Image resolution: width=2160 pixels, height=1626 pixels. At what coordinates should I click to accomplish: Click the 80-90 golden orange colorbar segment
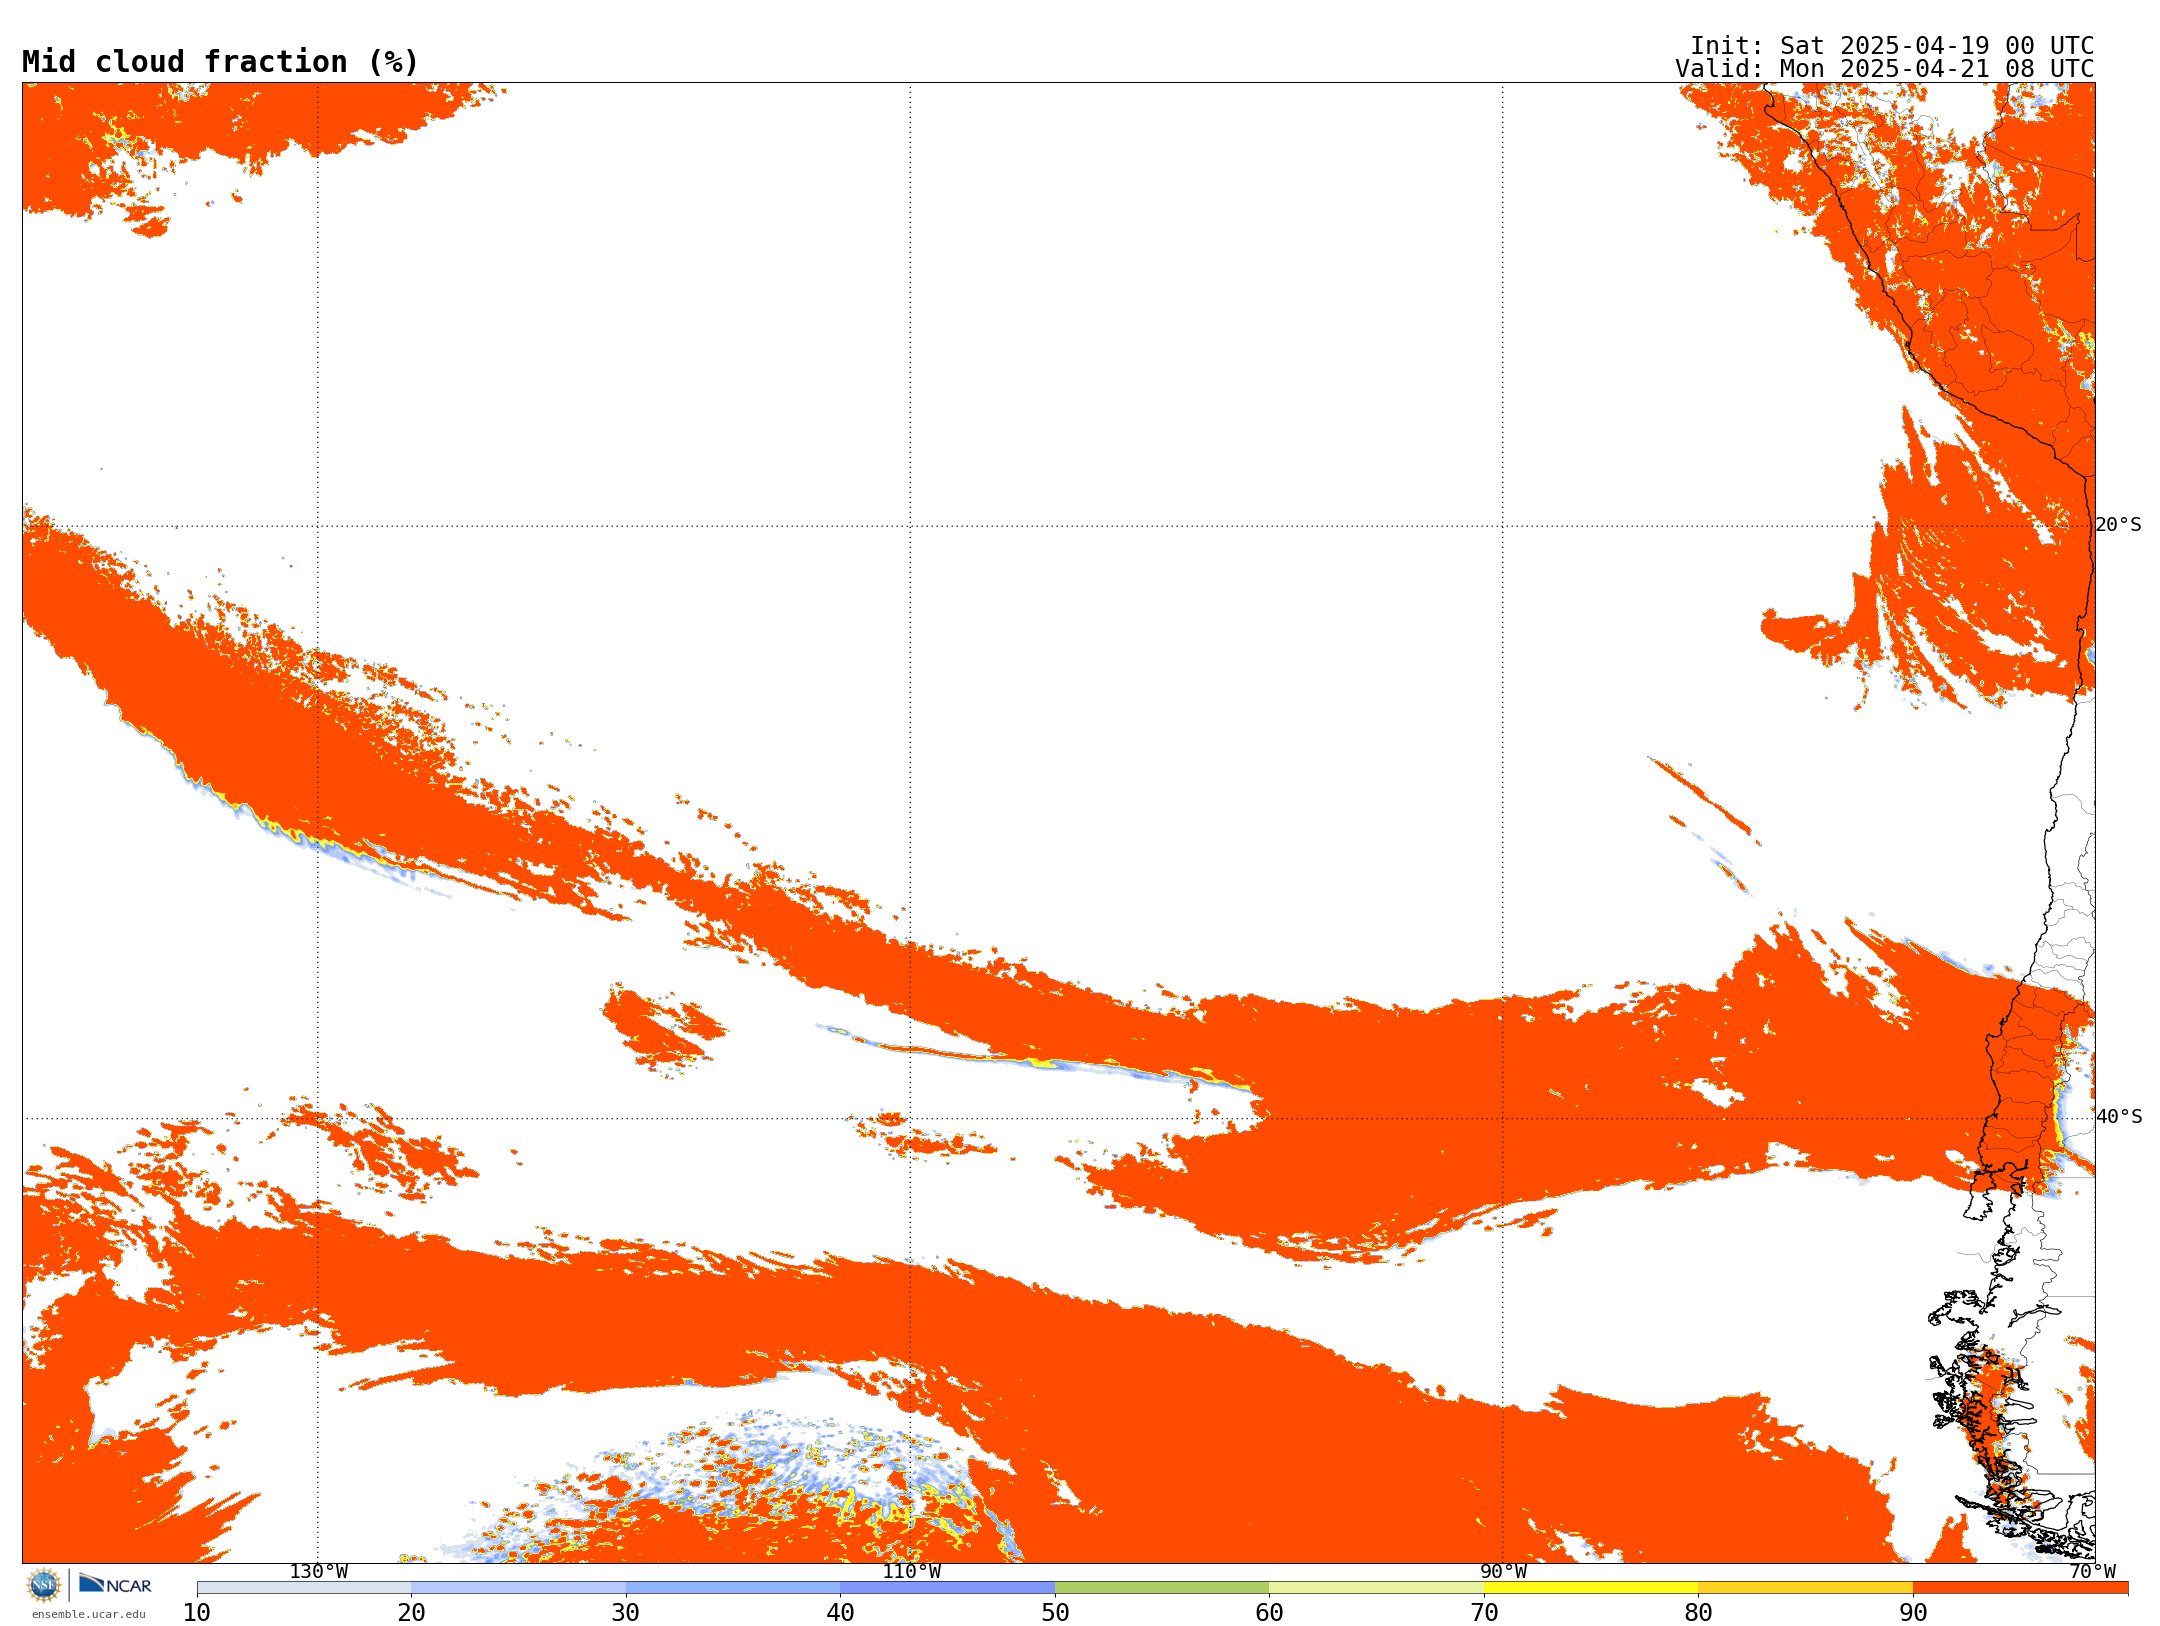pos(1805,1588)
